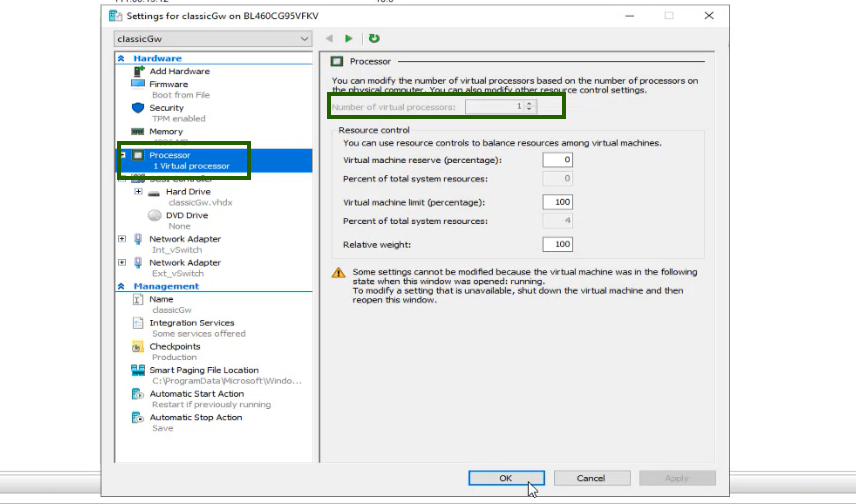Select the DVD Drive disc icon
The width and height of the screenshot is (856, 504).
tap(154, 215)
